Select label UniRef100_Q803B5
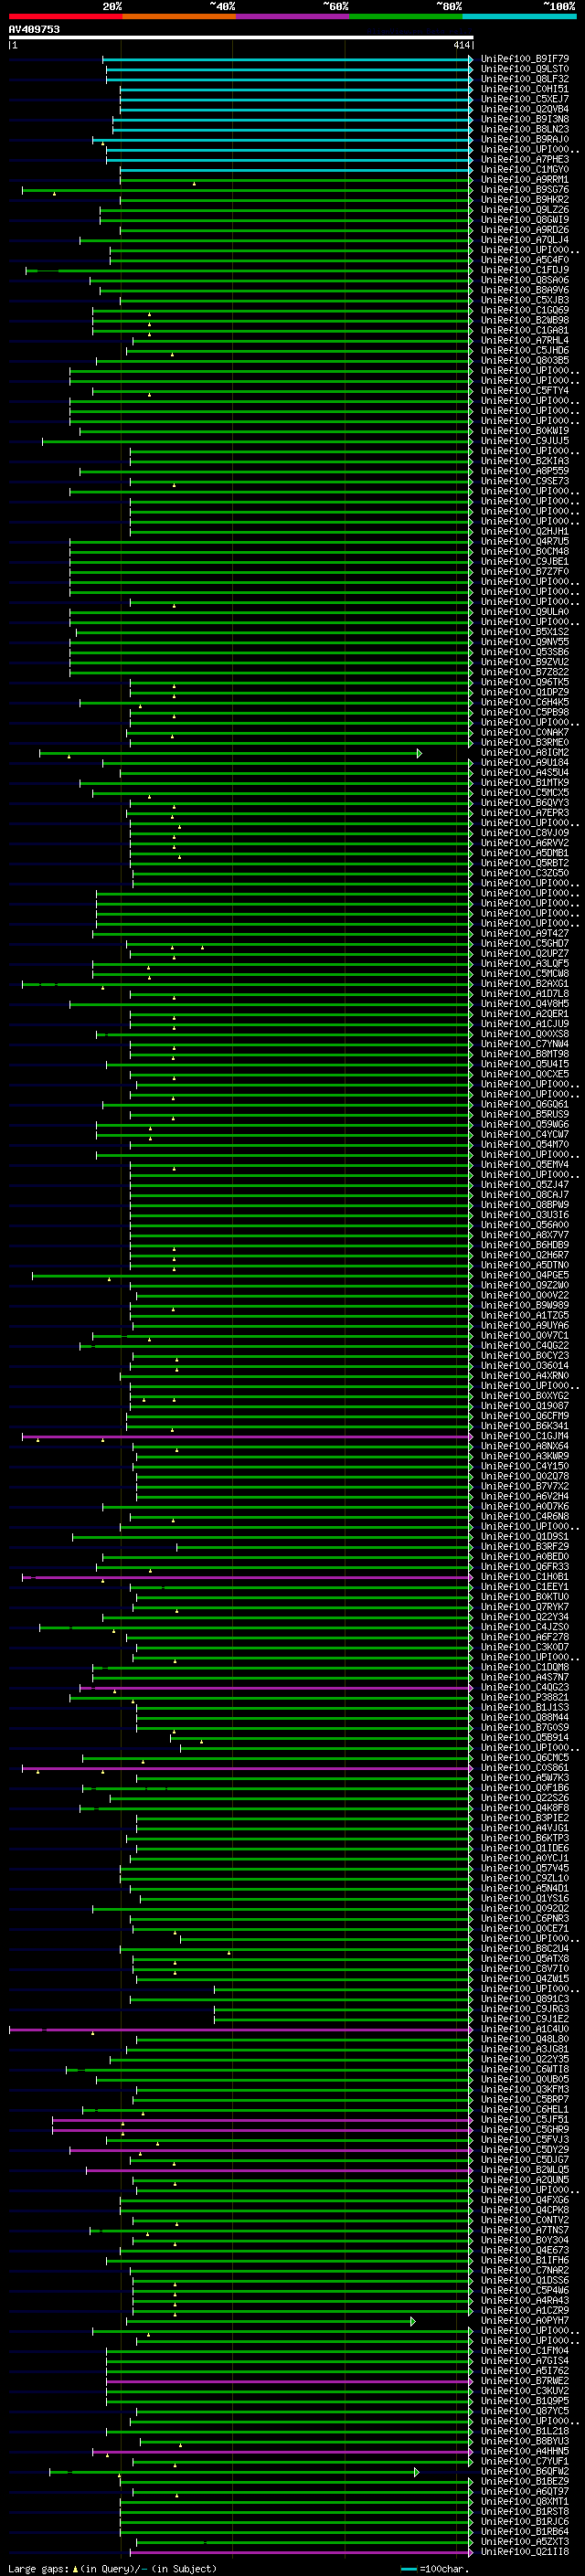The image size is (585, 2576). [x=525, y=360]
